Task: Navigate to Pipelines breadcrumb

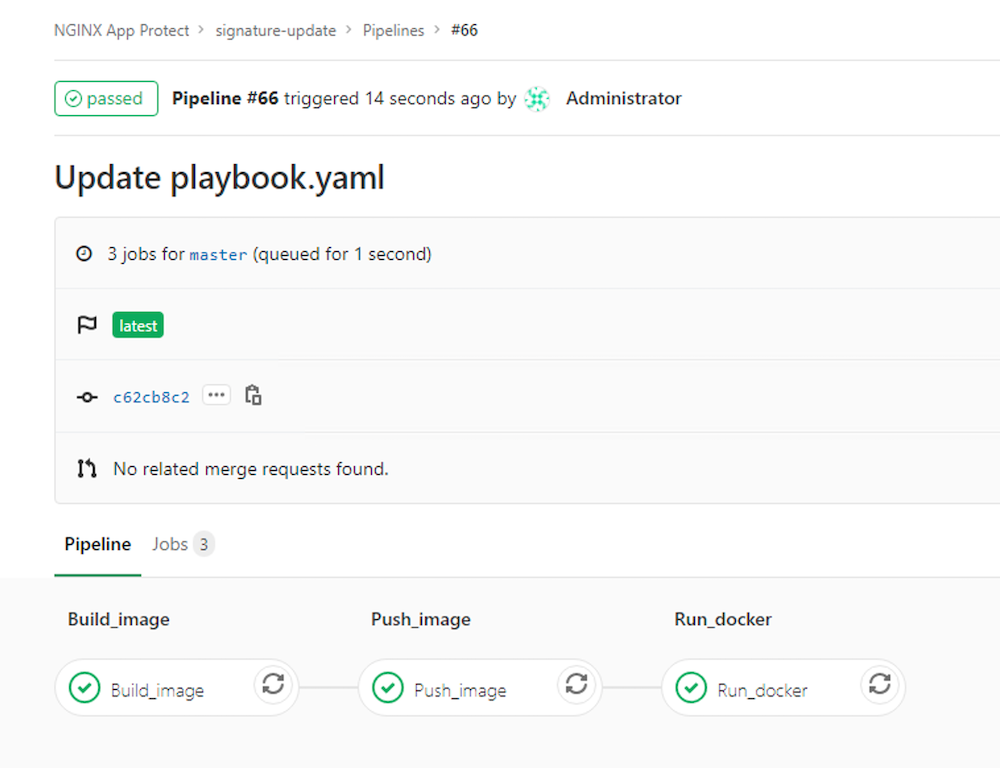Action: [x=393, y=31]
